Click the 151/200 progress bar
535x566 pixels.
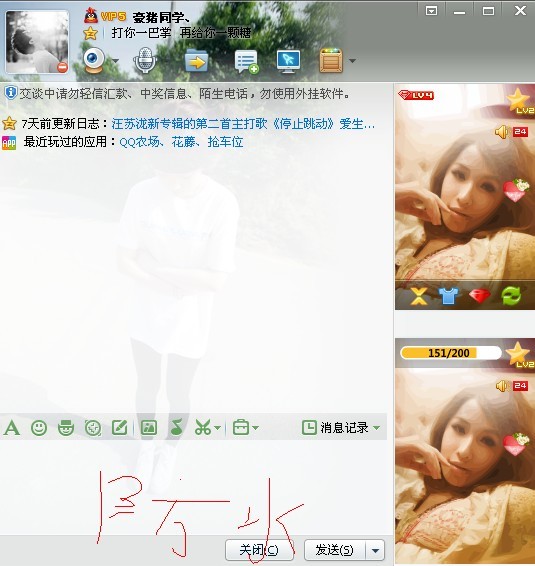451,353
